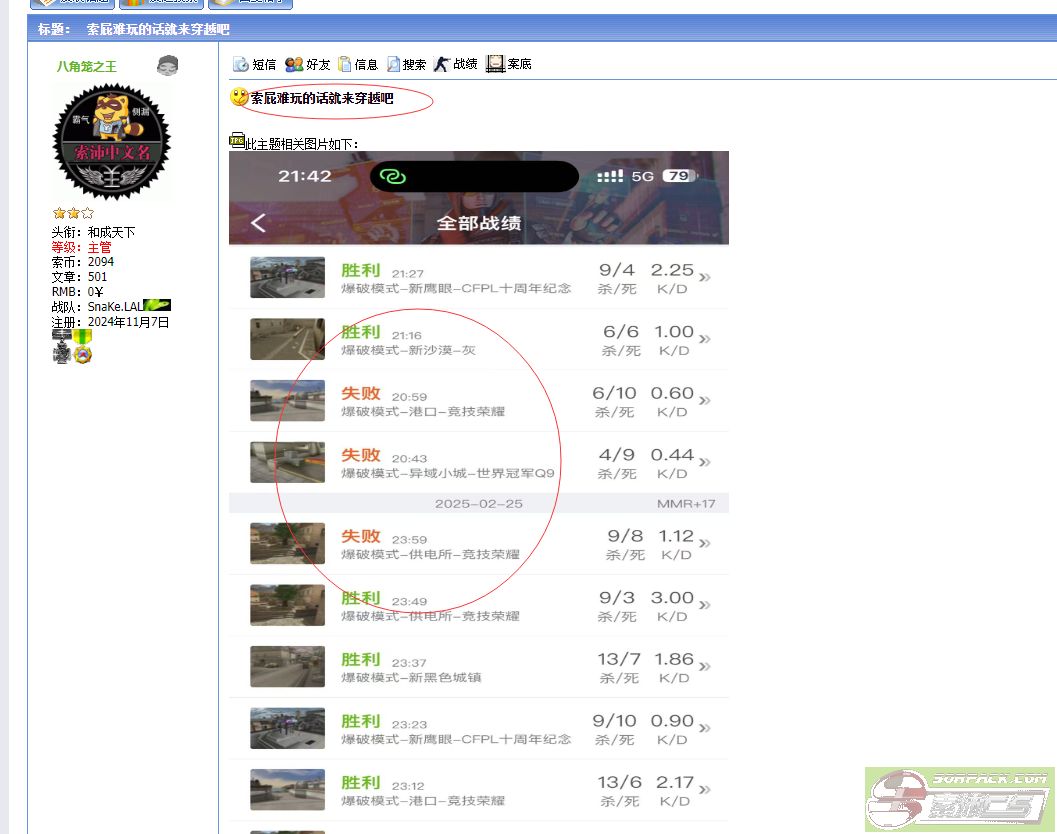This screenshot has width=1057, height=834.
Task: Open the 好友 friends icon
Action: point(294,64)
